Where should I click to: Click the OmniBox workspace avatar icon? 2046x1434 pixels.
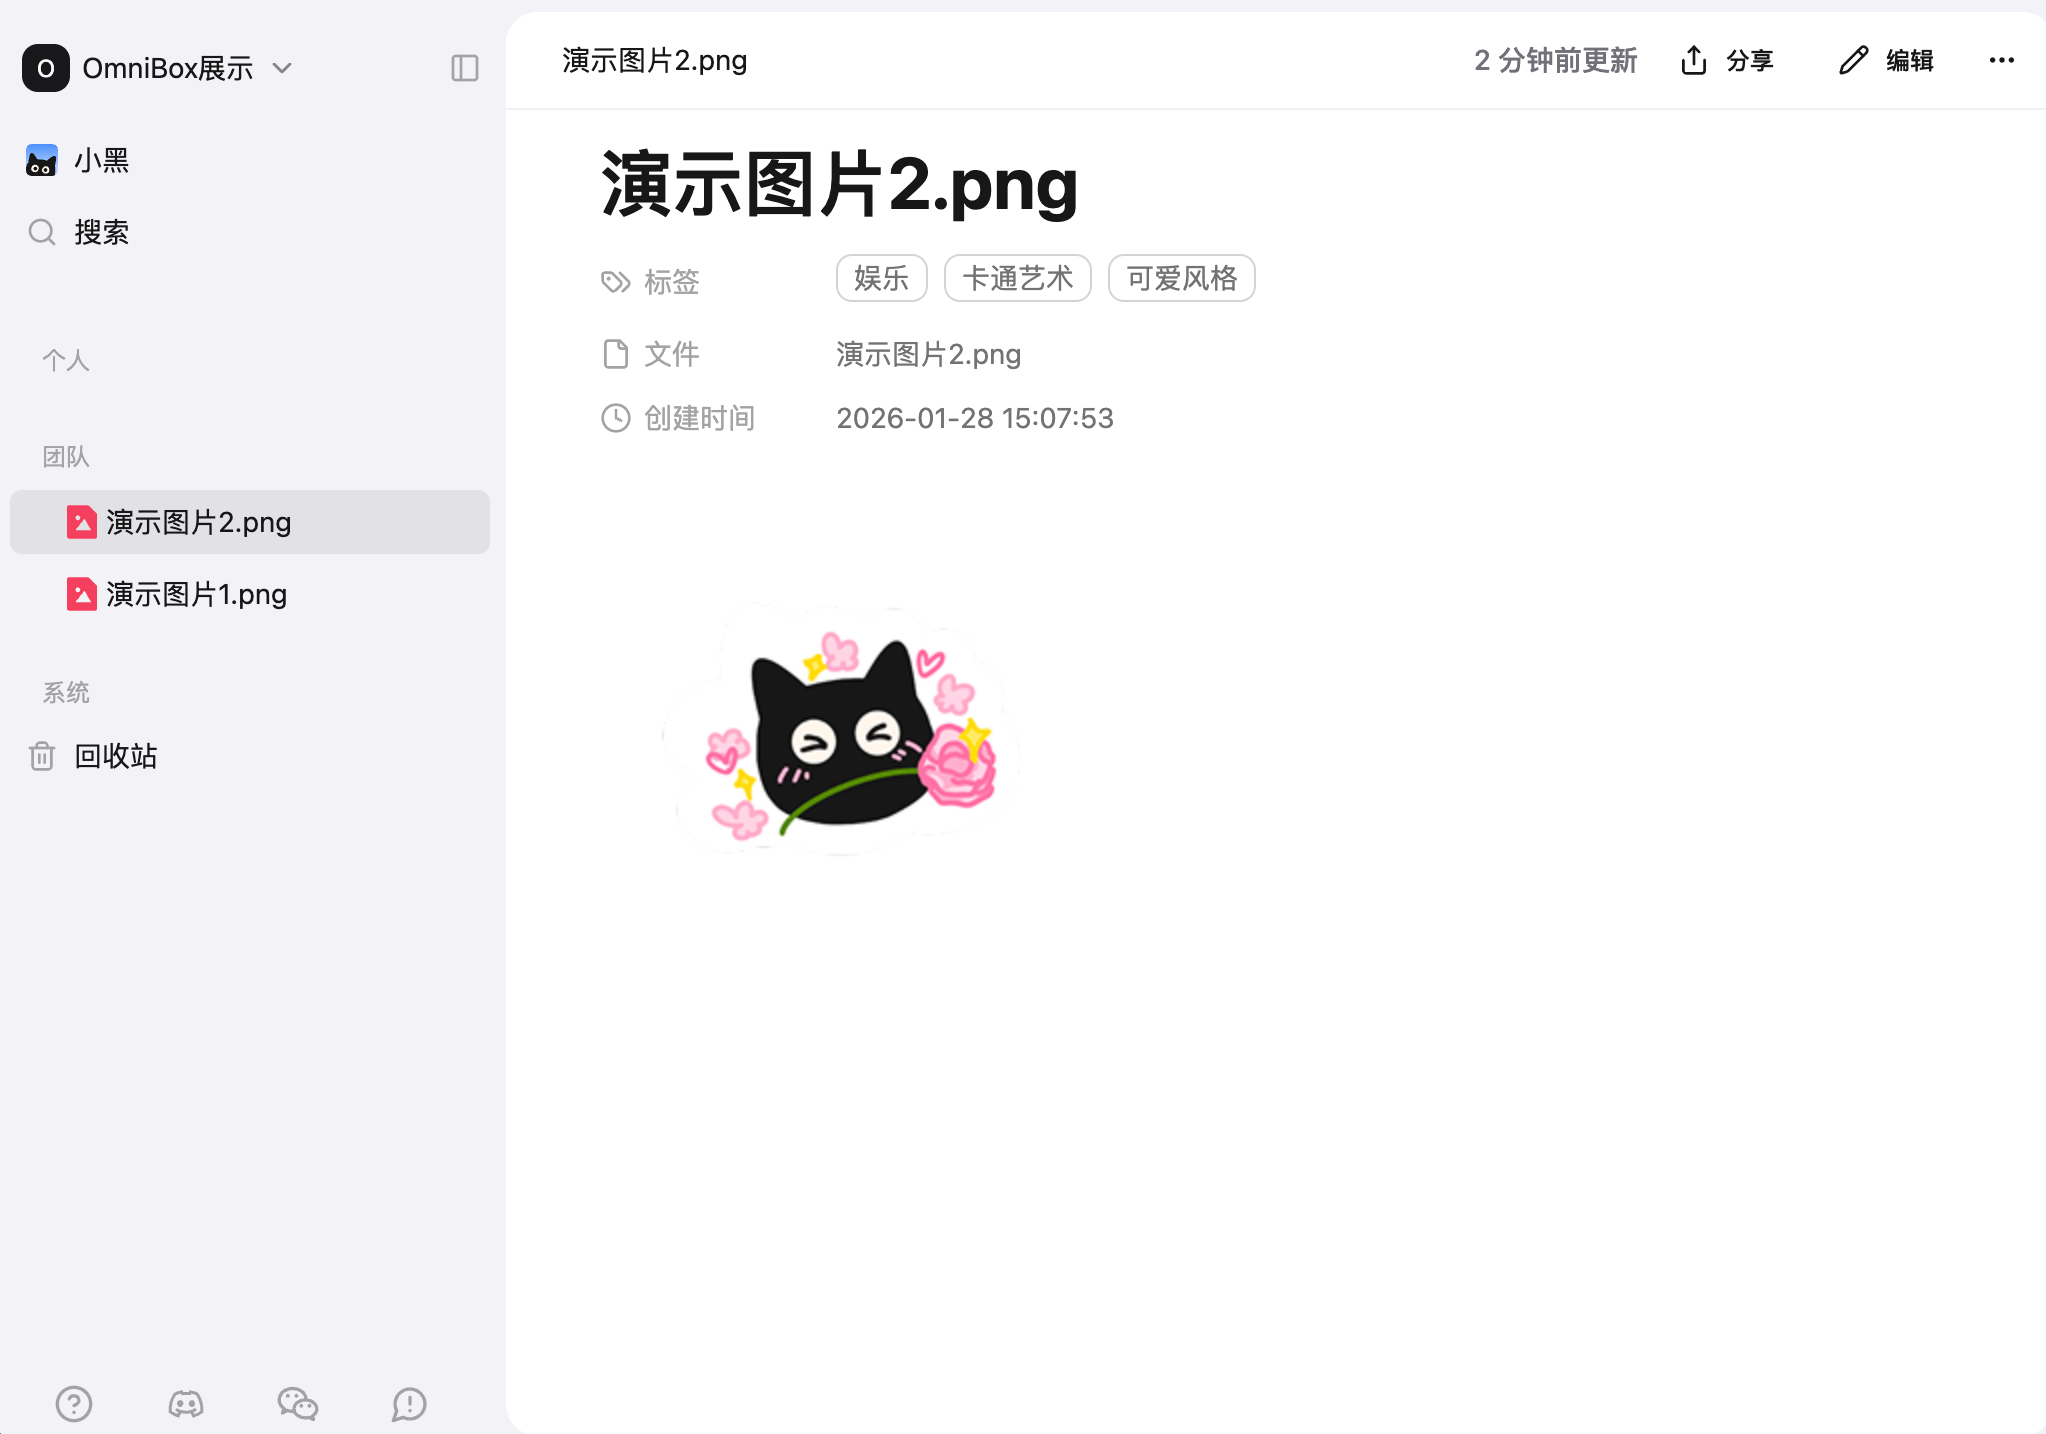point(46,68)
